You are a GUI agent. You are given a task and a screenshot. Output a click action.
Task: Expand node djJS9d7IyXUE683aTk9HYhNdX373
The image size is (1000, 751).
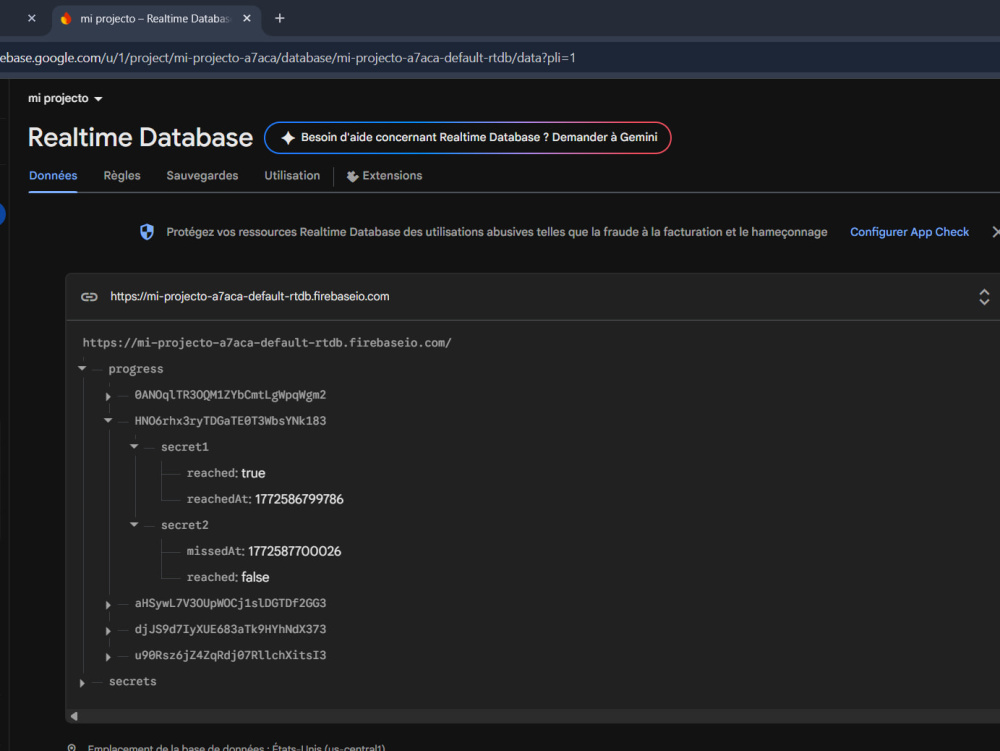108,631
